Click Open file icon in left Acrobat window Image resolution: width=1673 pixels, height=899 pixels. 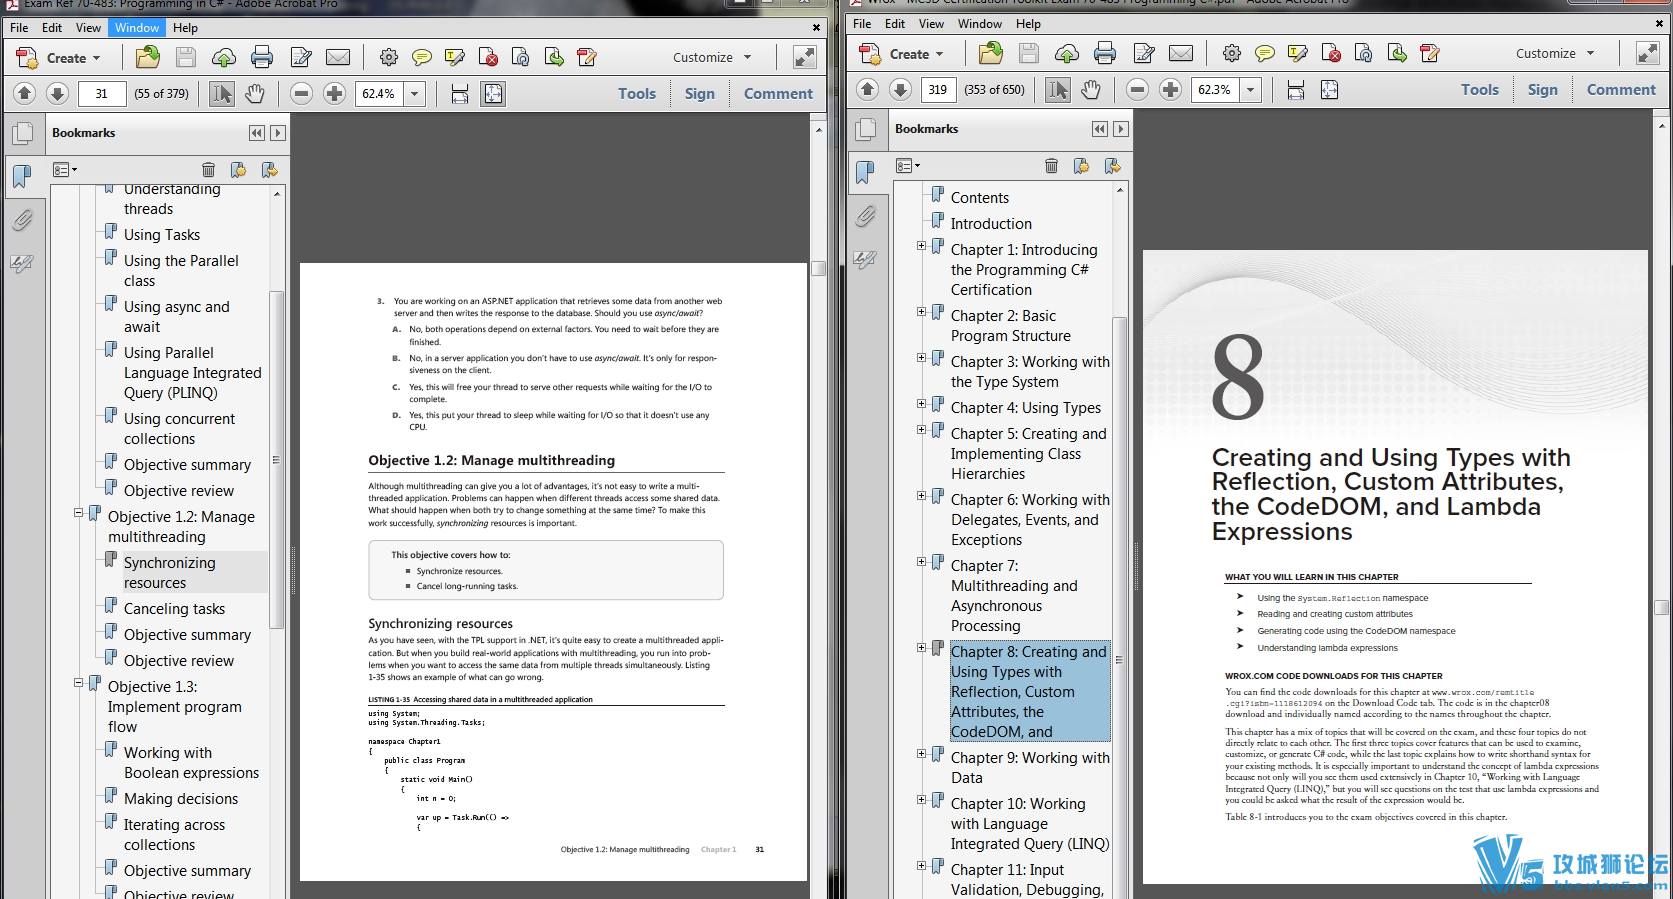pos(148,57)
